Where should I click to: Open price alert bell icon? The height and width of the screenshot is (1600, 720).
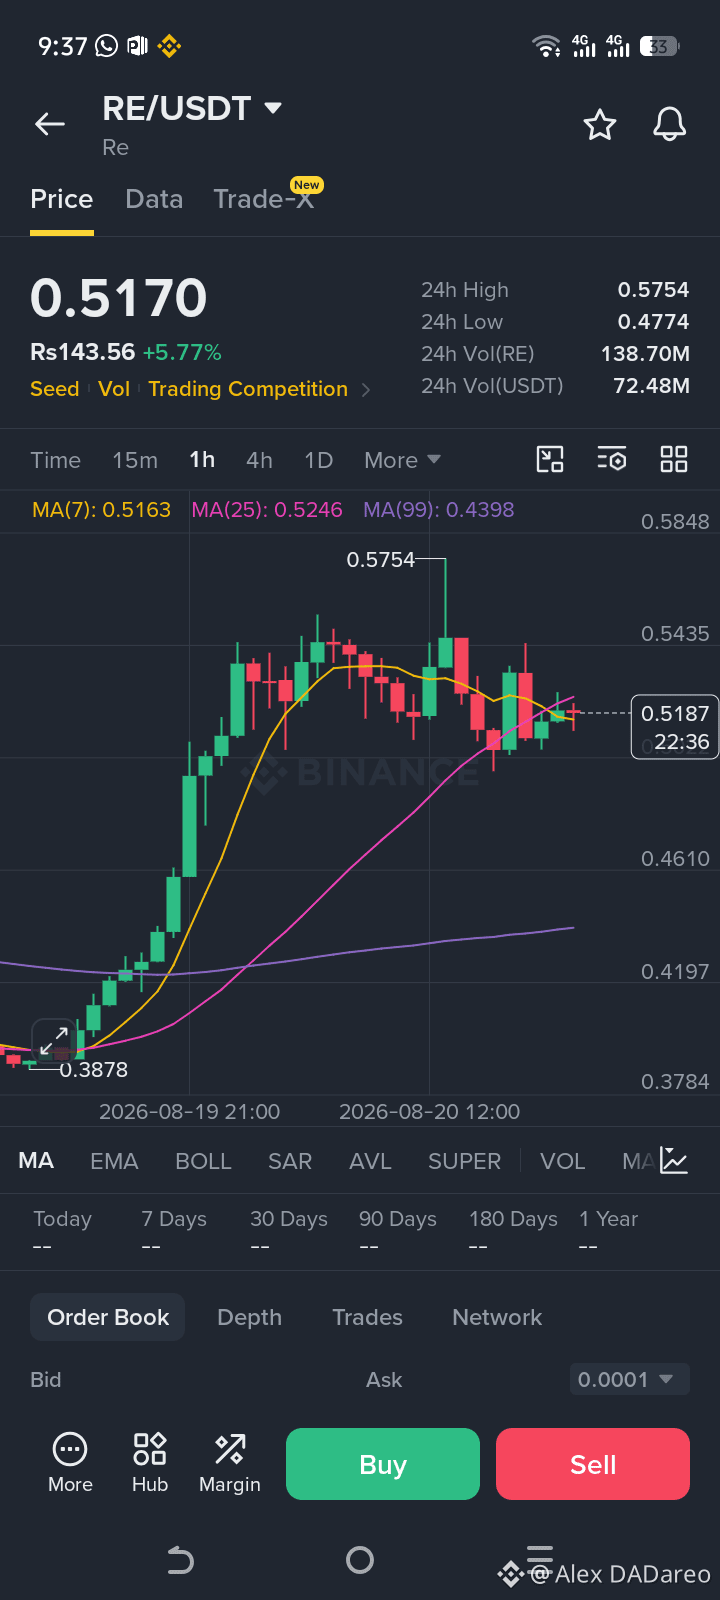click(670, 124)
